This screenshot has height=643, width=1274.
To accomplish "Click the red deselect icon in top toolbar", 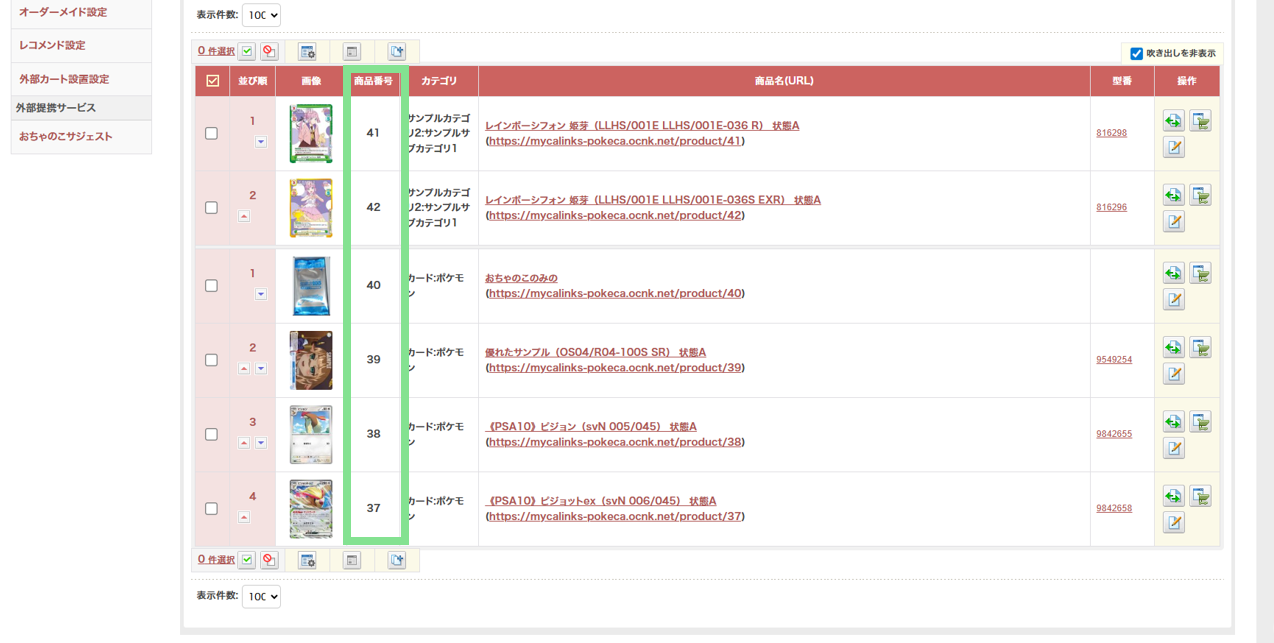I will pyautogui.click(x=269, y=51).
